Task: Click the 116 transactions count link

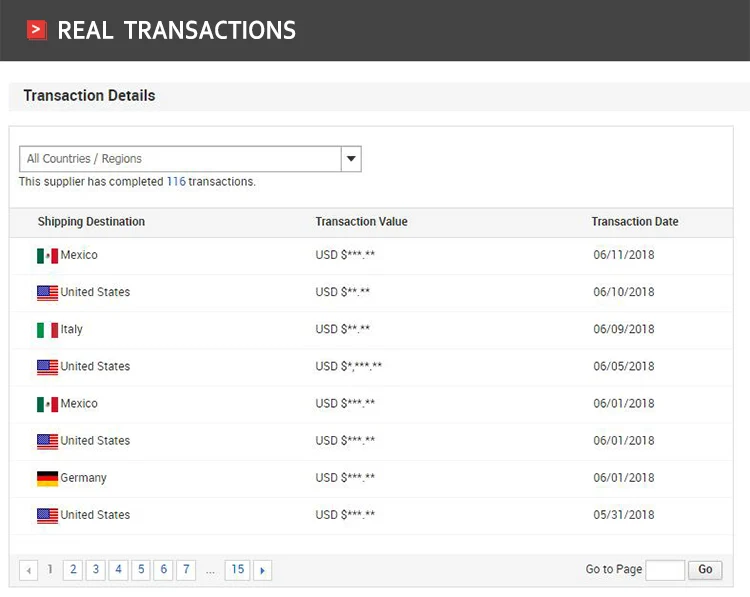Action: point(176,182)
